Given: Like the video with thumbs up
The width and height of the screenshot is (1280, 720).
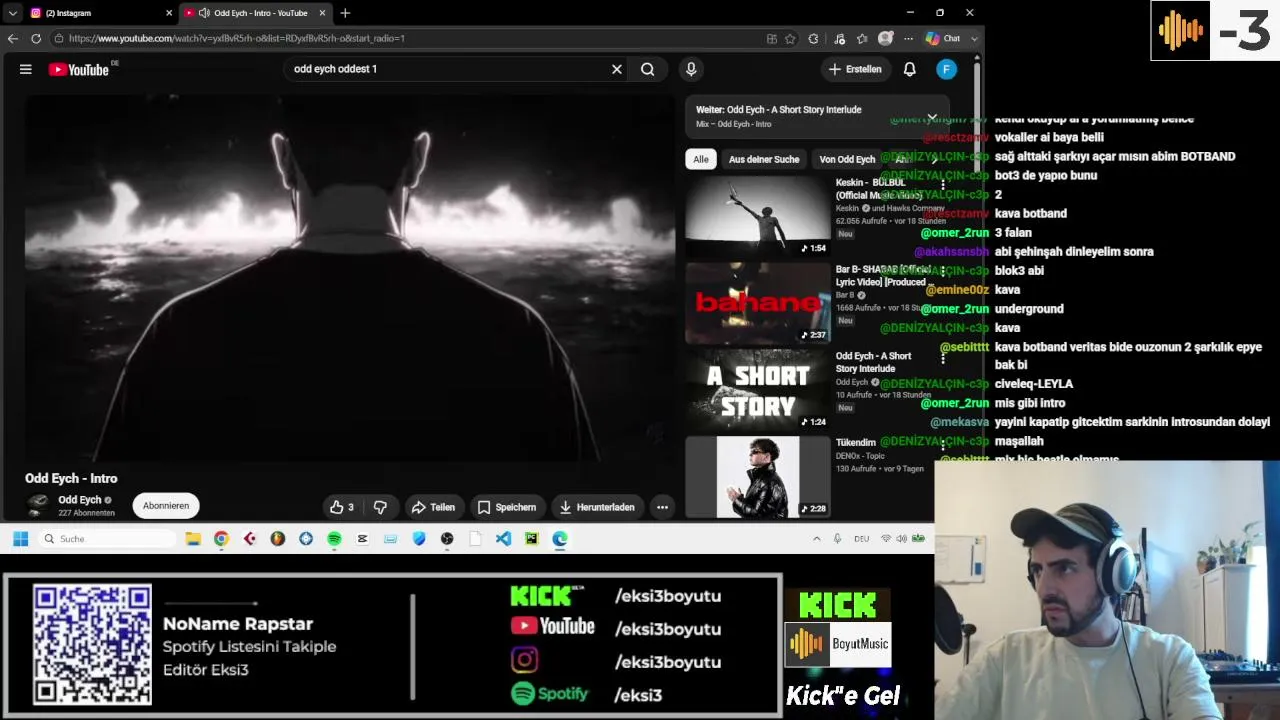Looking at the screenshot, I should pyautogui.click(x=342, y=507).
